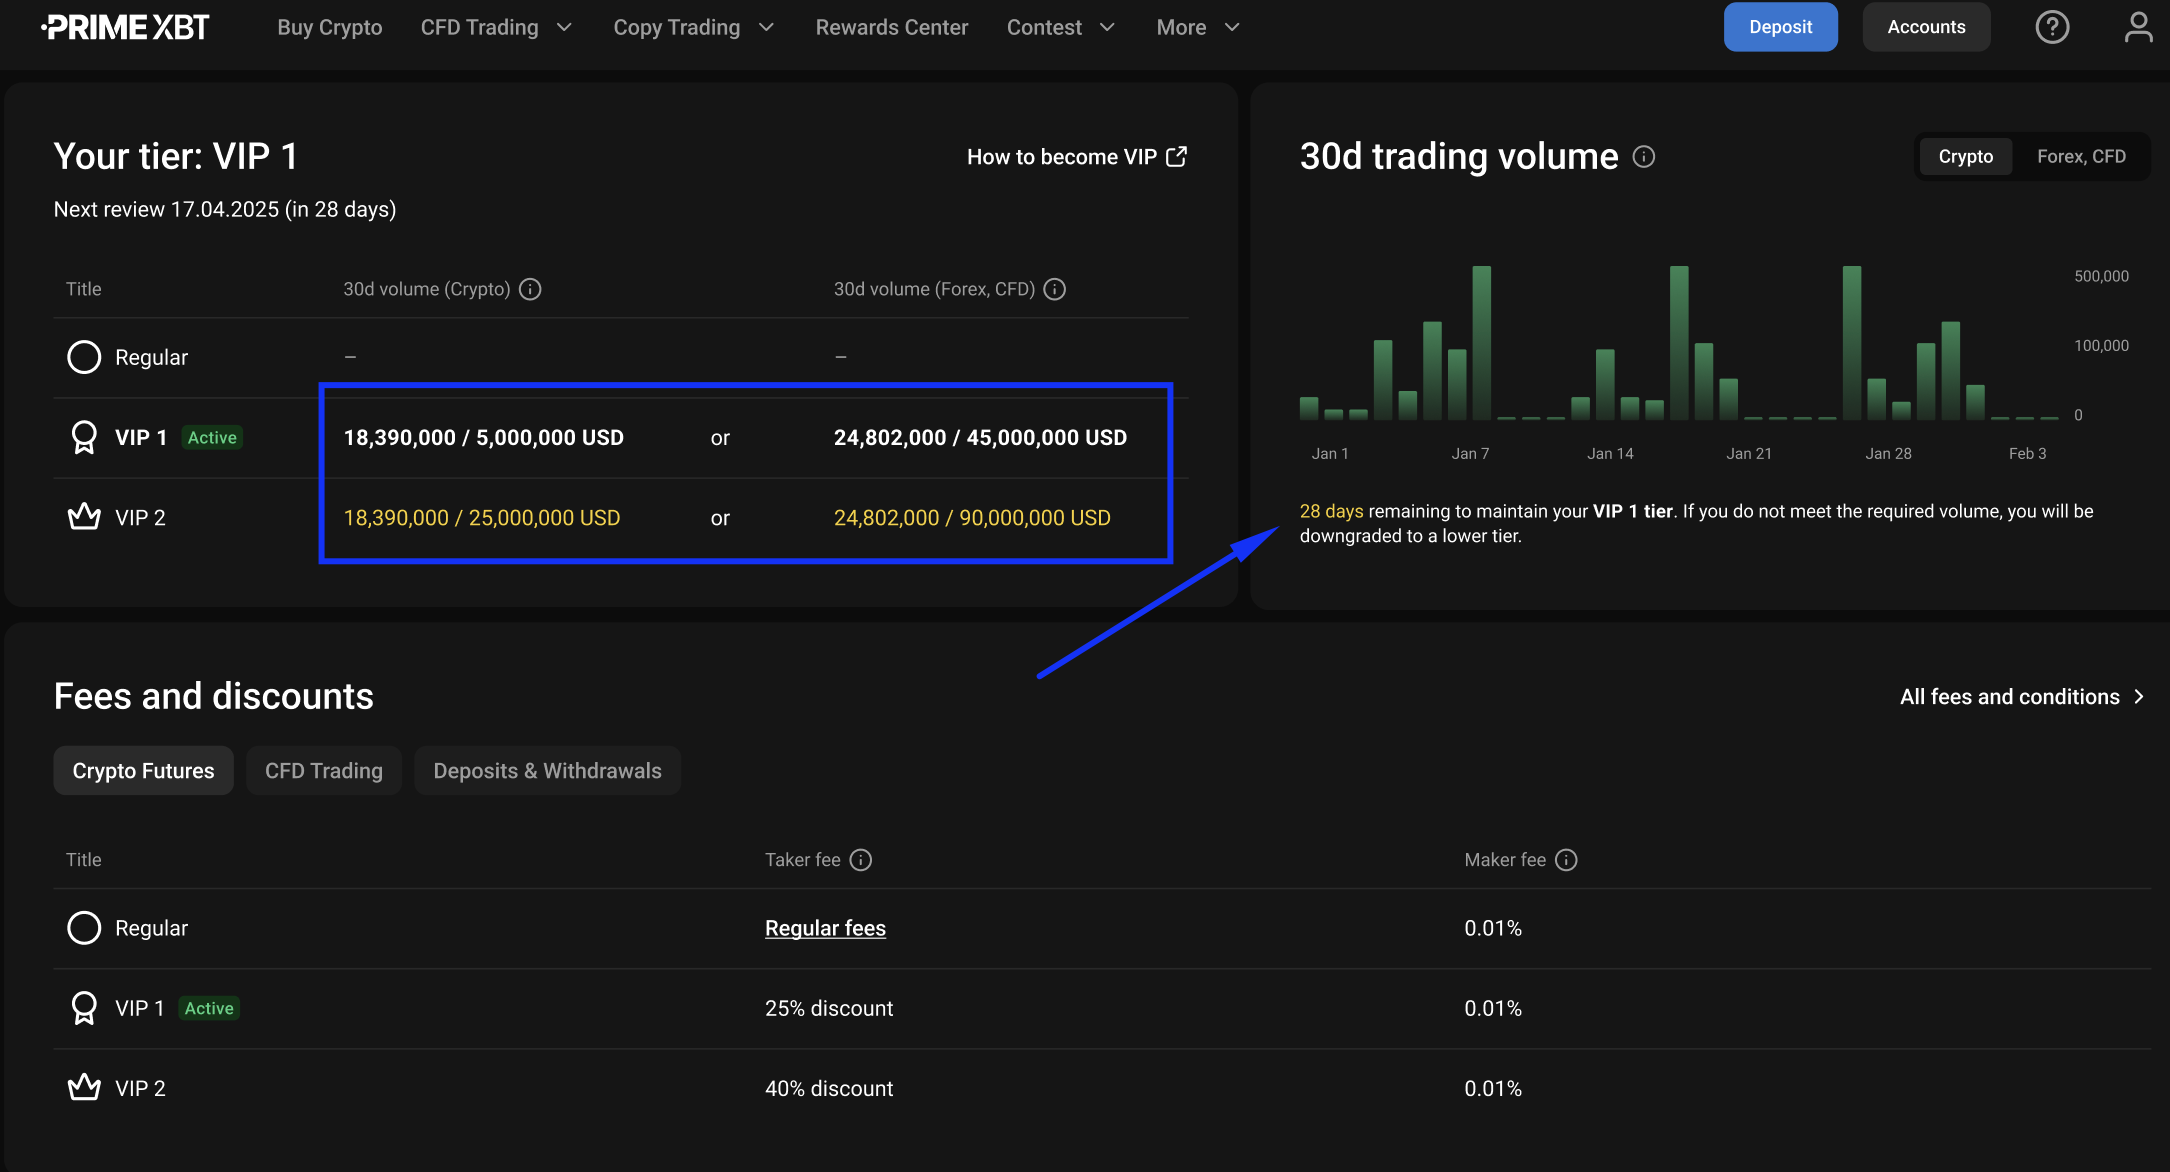Open the Regular fees link
2170x1172 pixels.
tap(825, 928)
